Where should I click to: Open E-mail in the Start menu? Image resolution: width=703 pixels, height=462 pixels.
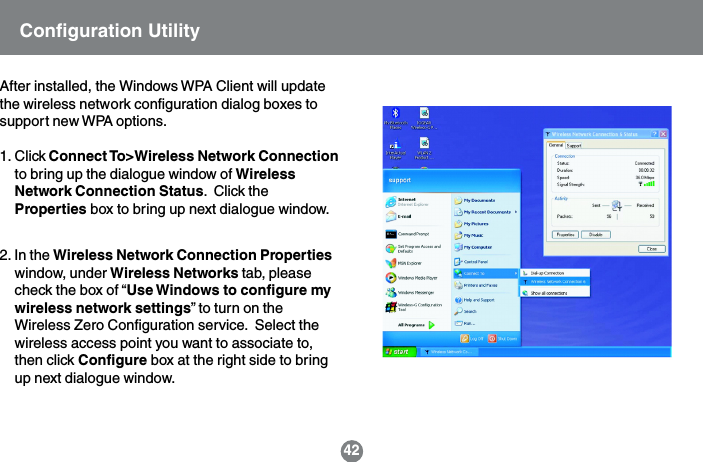pos(399,217)
